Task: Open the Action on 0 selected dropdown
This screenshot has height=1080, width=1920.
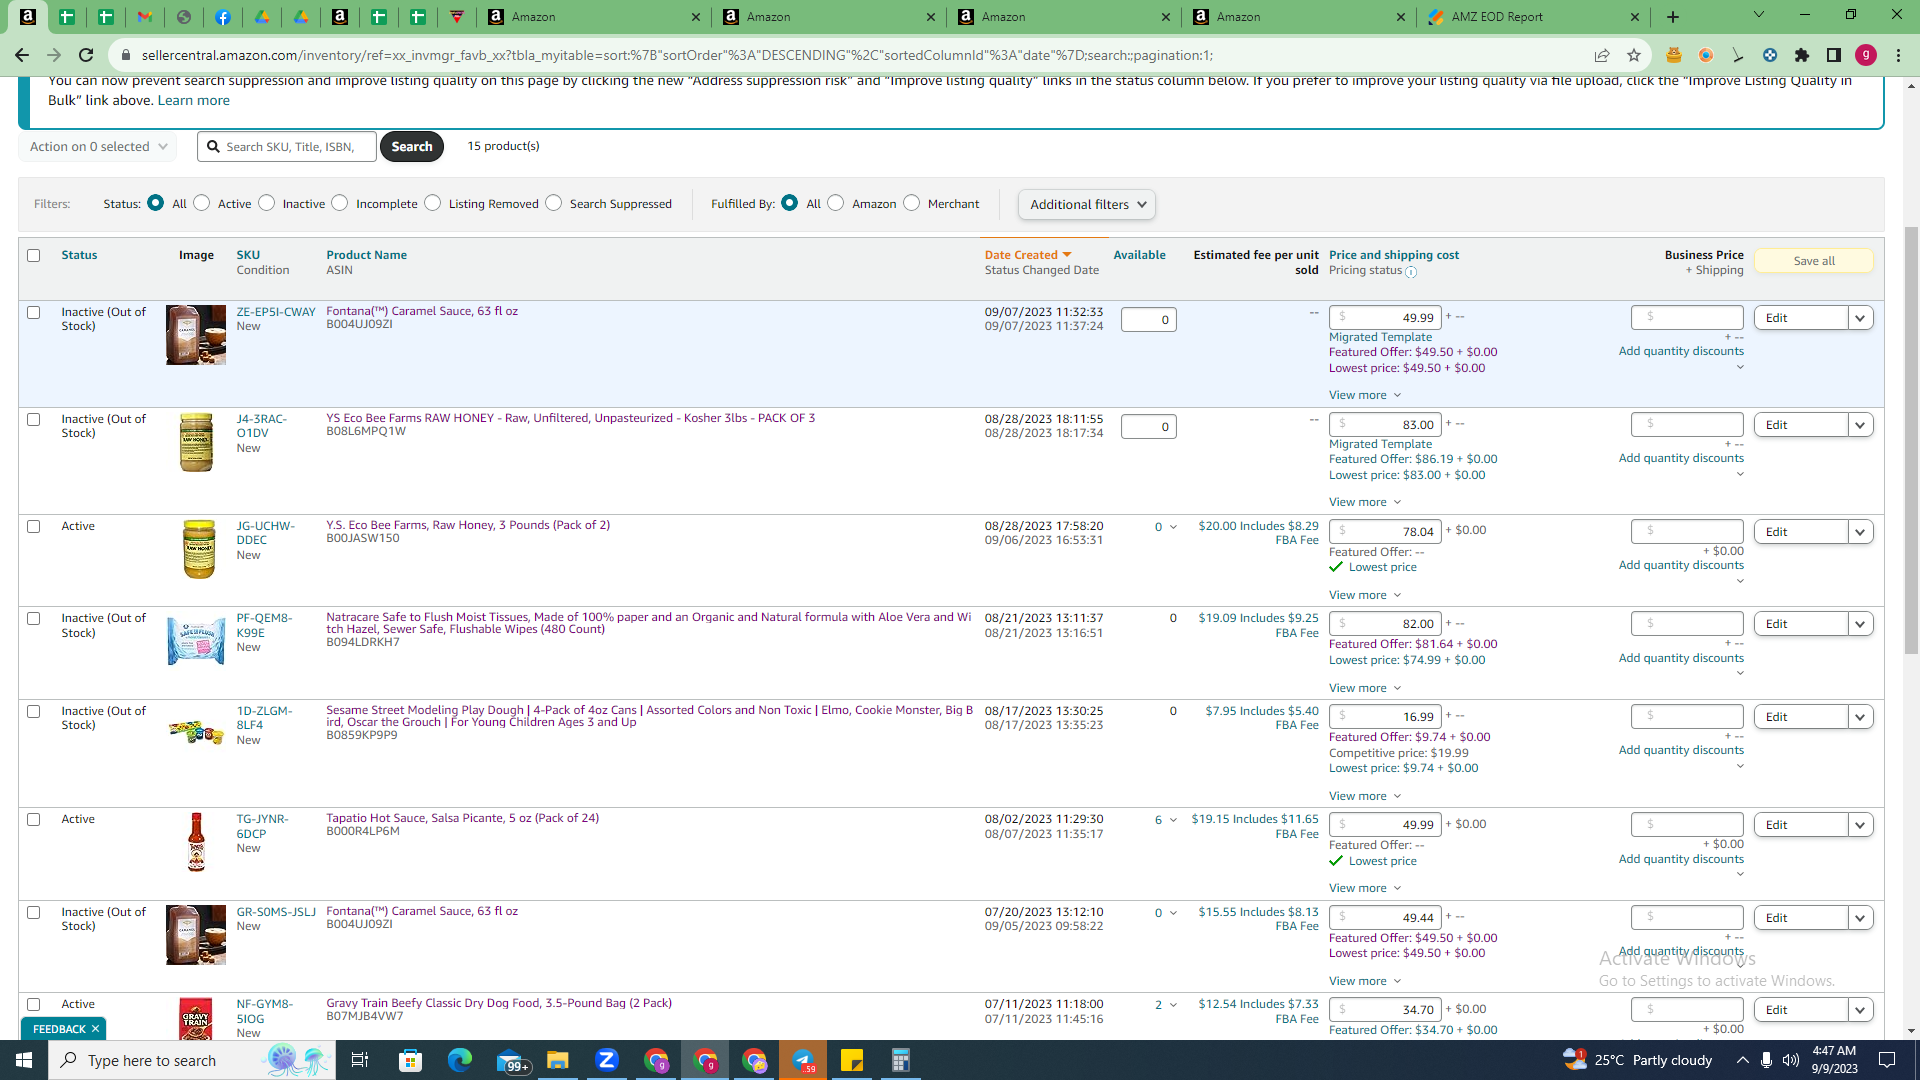Action: [98, 147]
